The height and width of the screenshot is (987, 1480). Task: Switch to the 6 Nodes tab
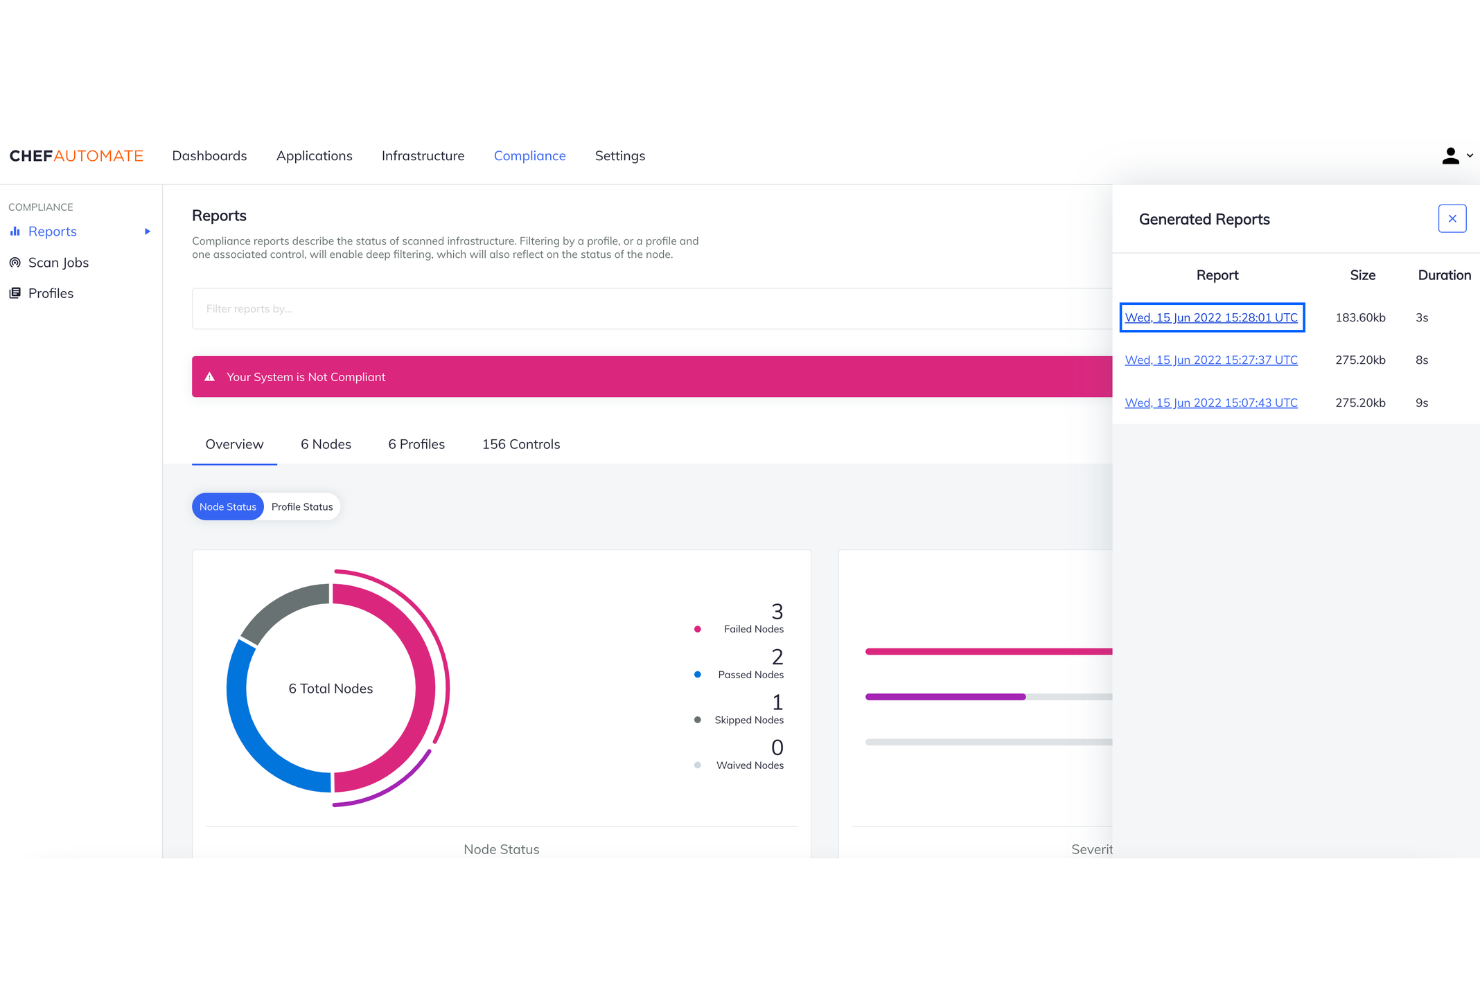(x=325, y=444)
